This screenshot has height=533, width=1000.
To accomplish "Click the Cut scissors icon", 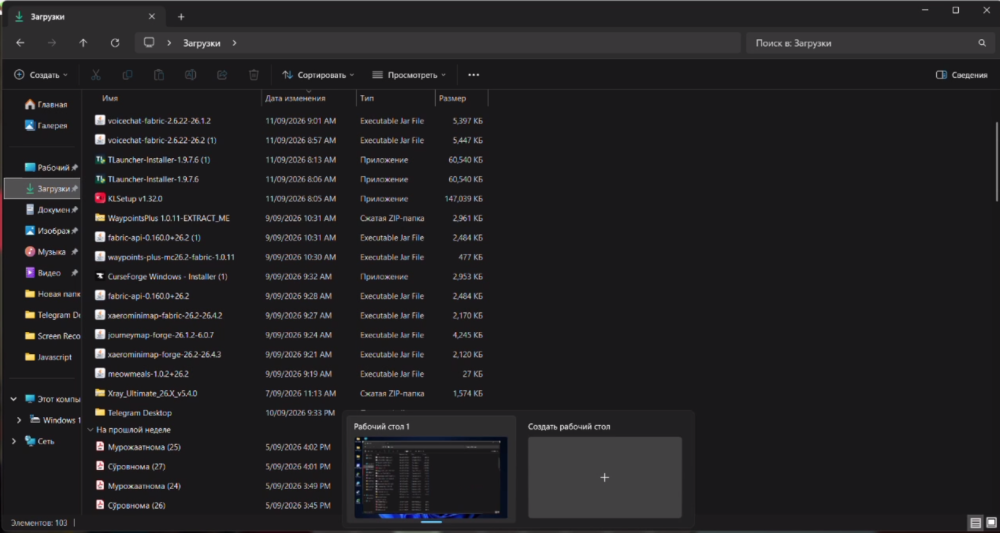I will click(x=96, y=75).
